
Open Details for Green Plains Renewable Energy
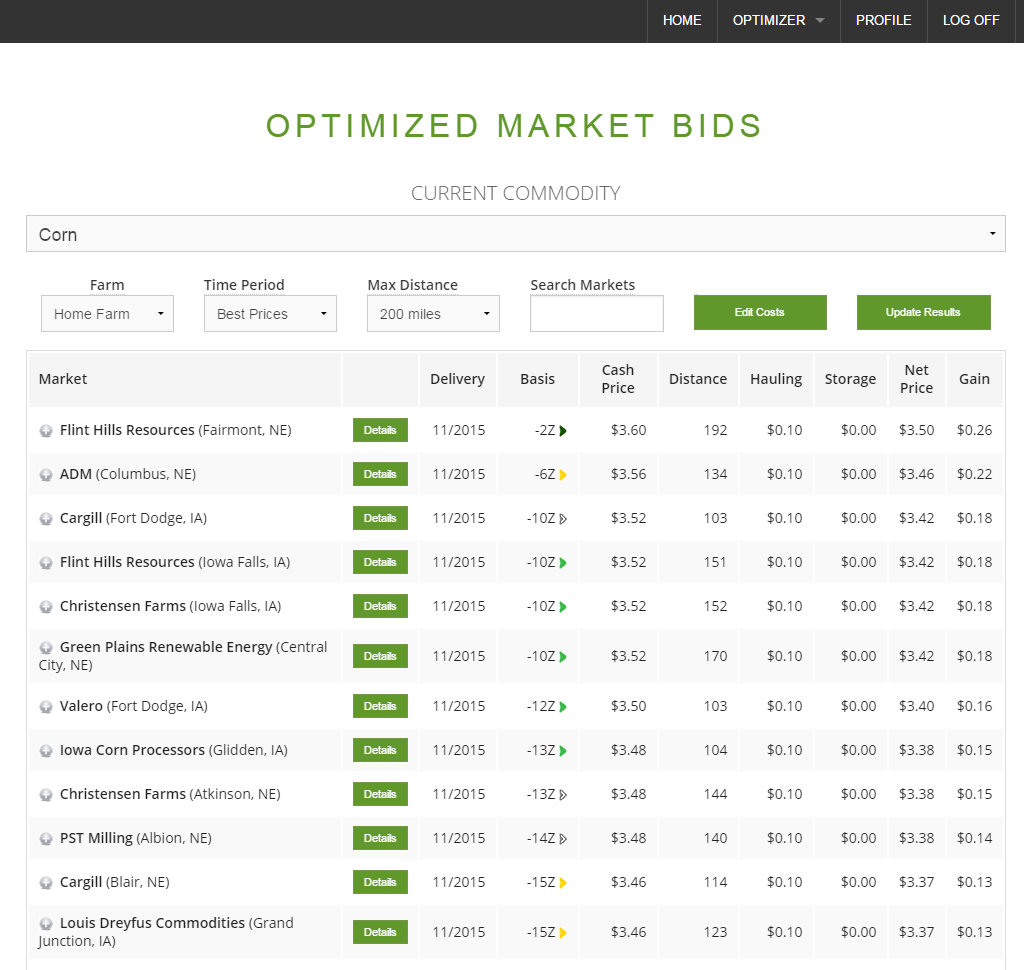pos(380,656)
